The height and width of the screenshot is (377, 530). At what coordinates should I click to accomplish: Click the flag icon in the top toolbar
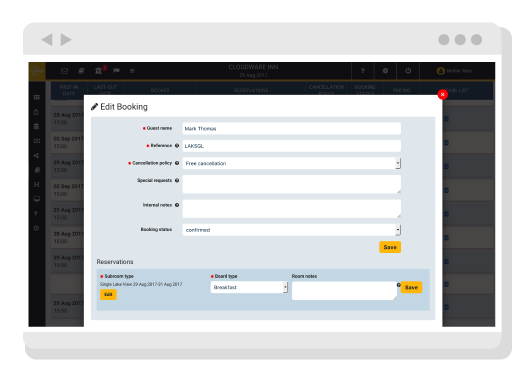(116, 71)
